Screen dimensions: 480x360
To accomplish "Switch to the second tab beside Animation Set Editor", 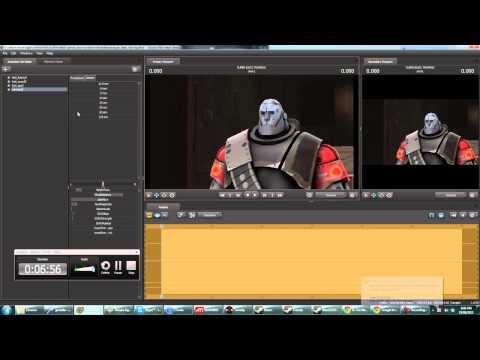I will [x=53, y=62].
